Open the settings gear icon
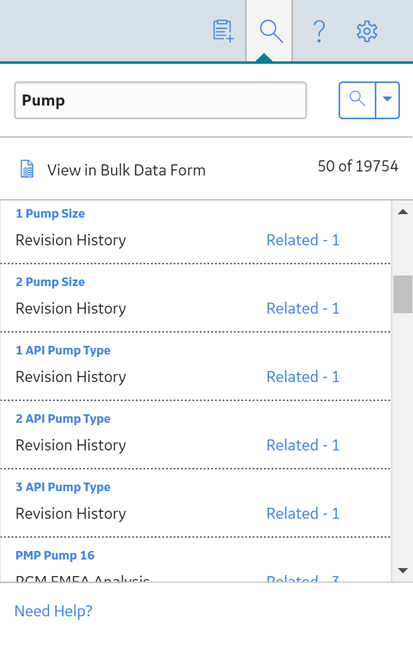 coord(367,32)
